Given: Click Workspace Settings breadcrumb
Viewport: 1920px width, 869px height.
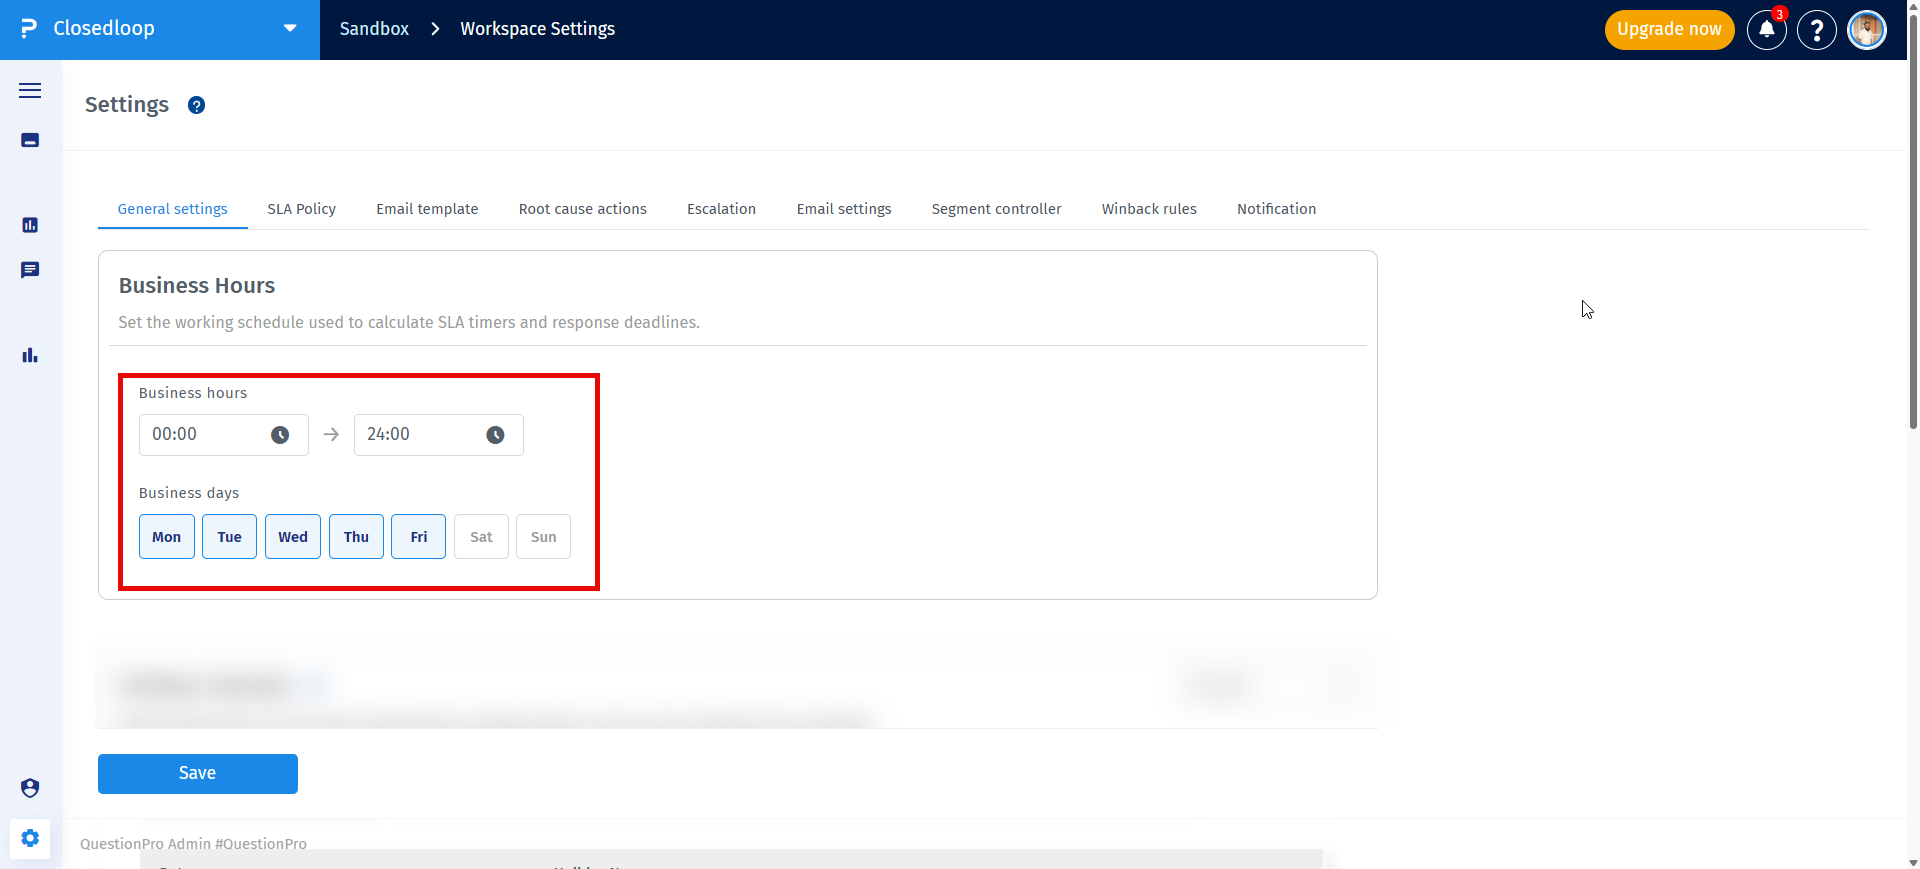Looking at the screenshot, I should 538,29.
